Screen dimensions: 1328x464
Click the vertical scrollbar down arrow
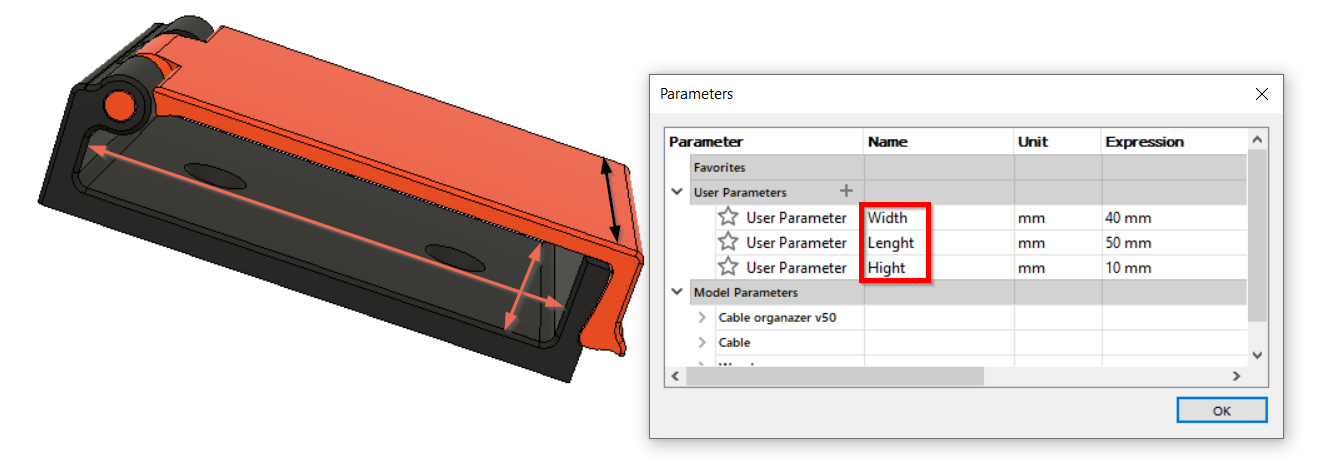(x=1258, y=355)
